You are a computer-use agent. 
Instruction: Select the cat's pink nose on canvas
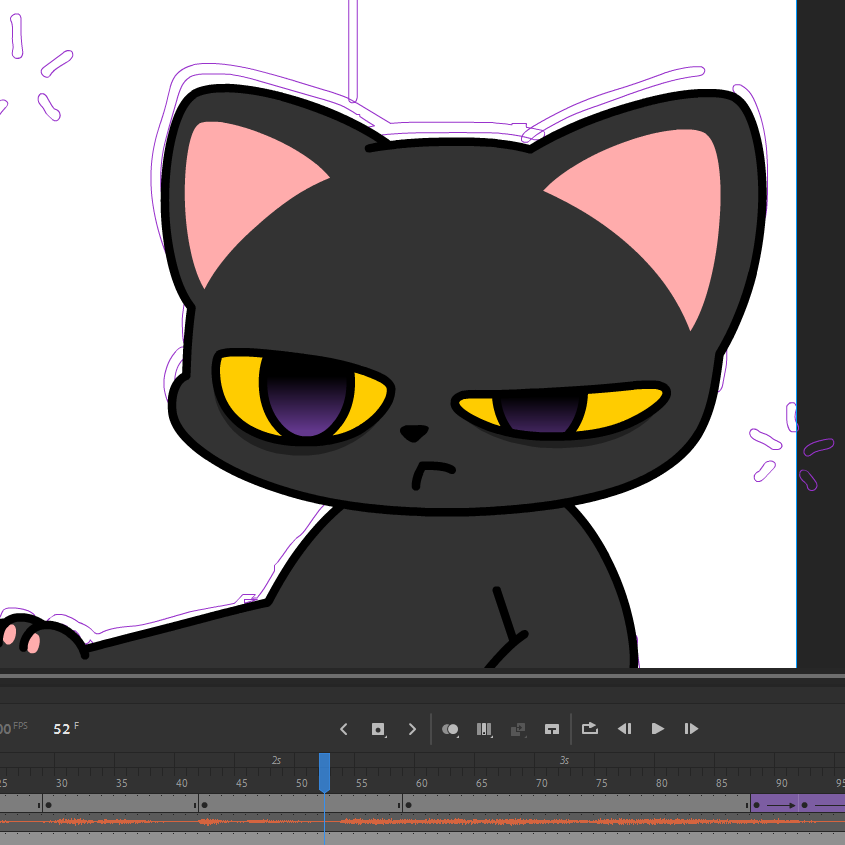[x=413, y=433]
